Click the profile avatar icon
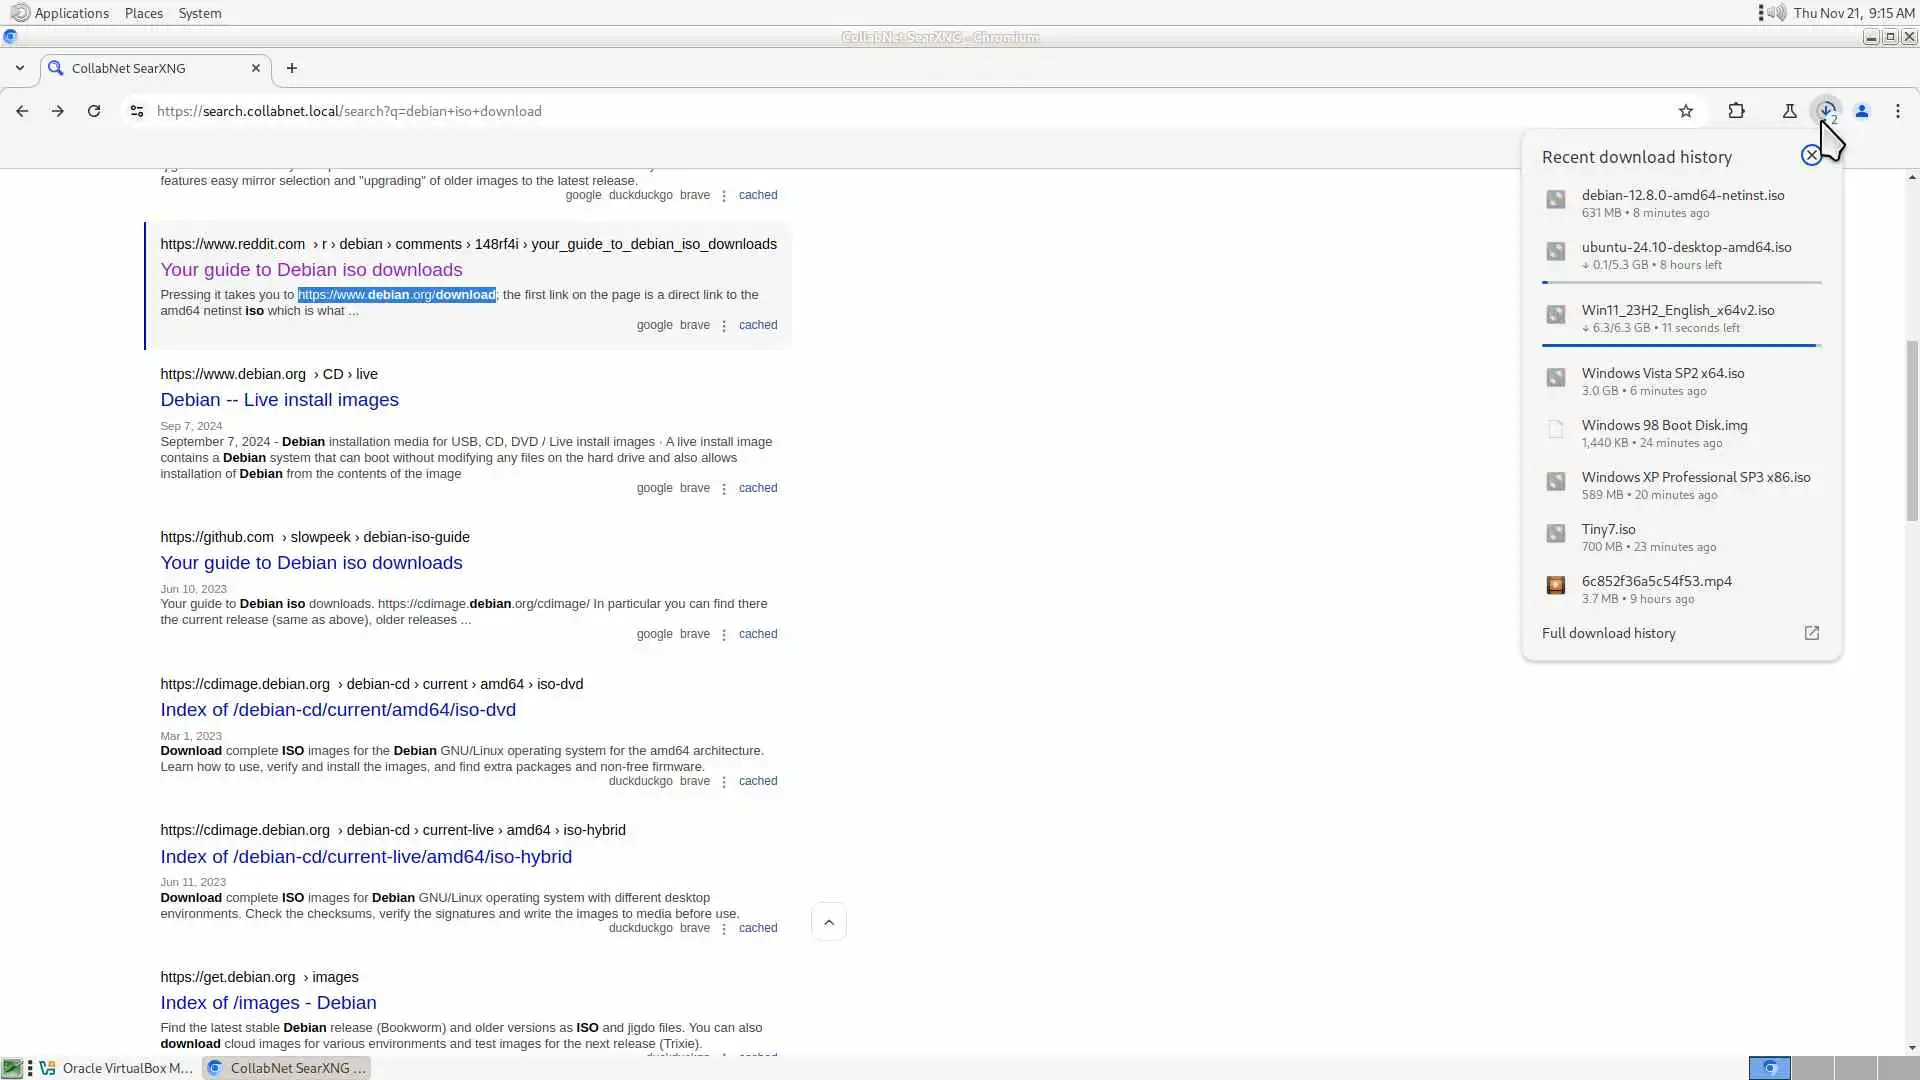 coord(1862,111)
